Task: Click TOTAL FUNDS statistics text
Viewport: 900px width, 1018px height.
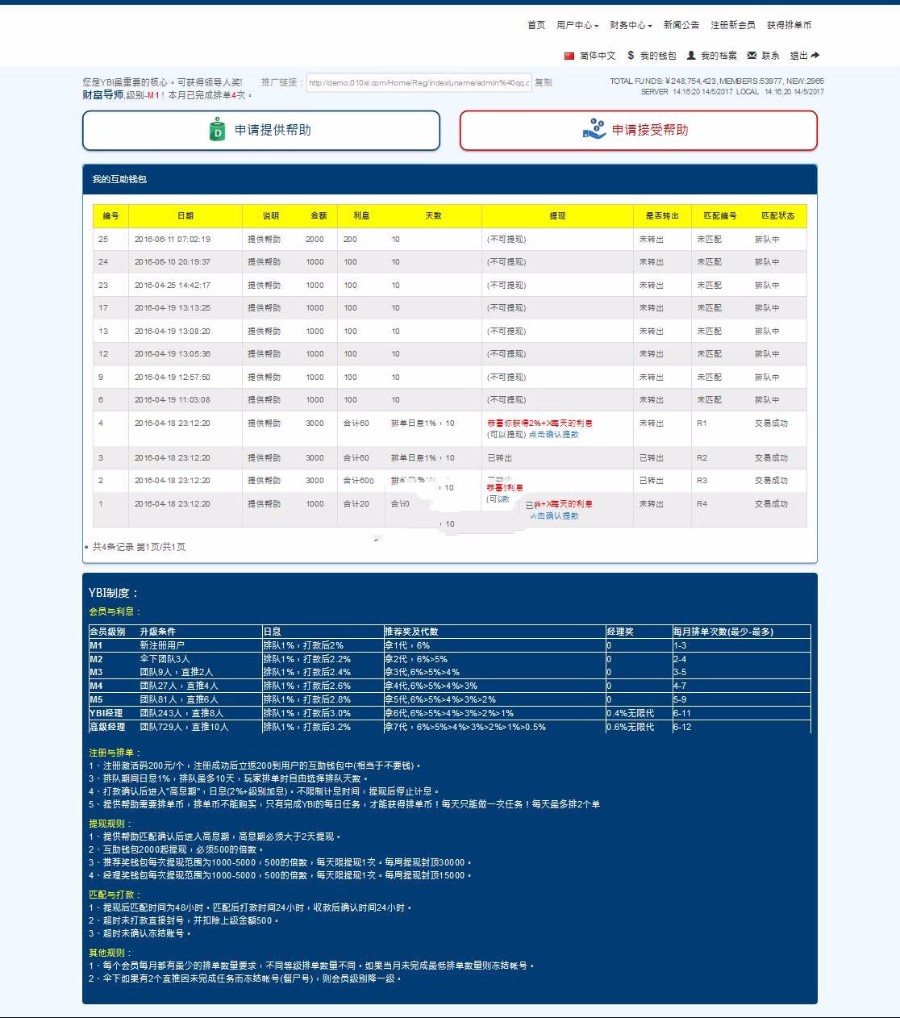Action: click(x=716, y=82)
